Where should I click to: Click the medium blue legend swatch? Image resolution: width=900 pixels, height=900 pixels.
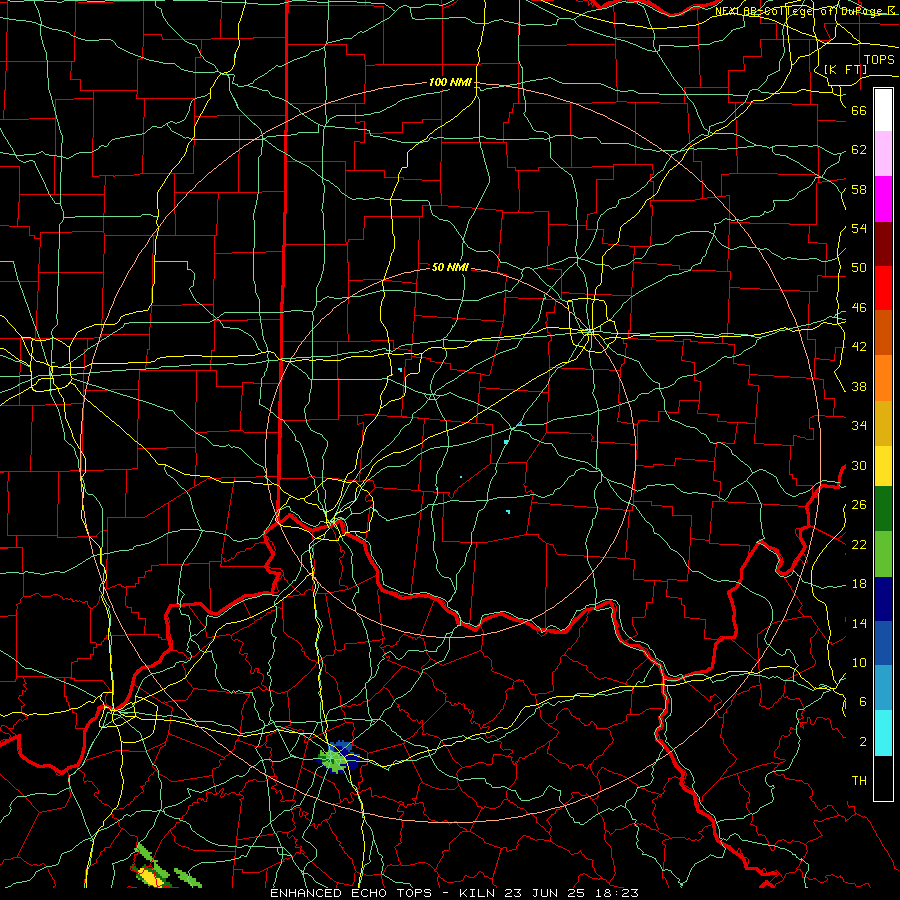(x=883, y=643)
